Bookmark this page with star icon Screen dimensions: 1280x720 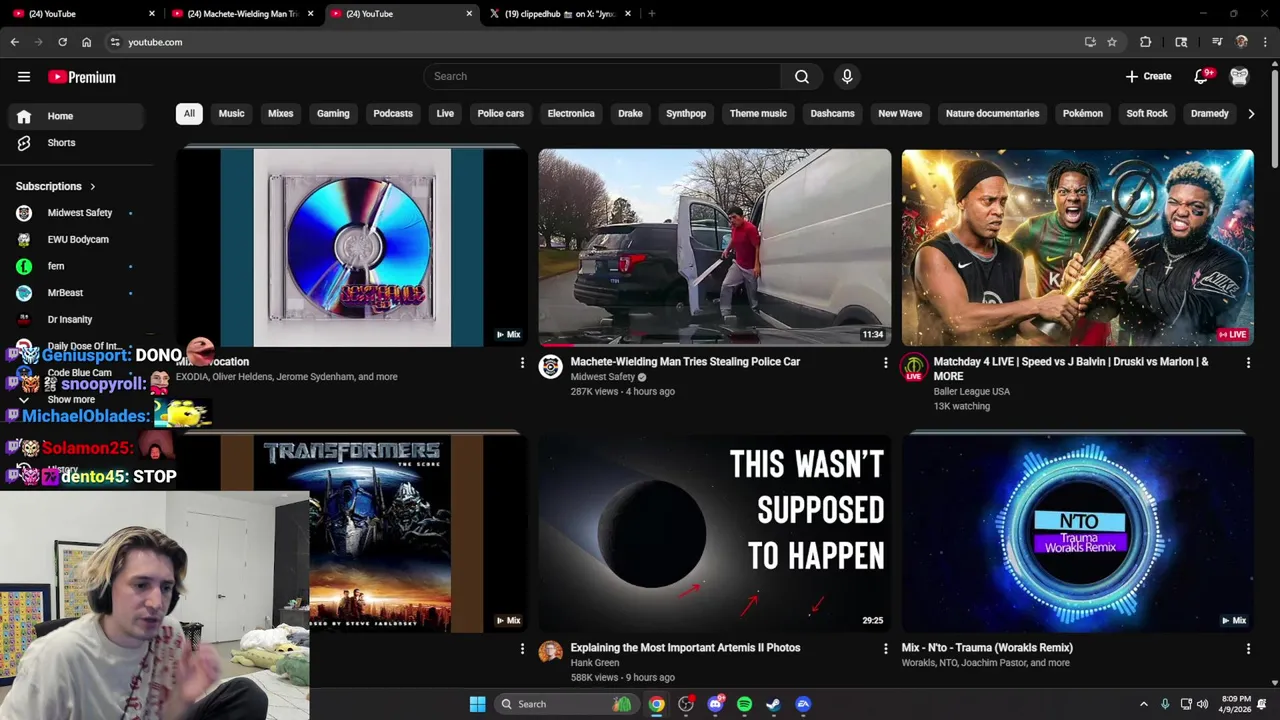pos(1112,42)
